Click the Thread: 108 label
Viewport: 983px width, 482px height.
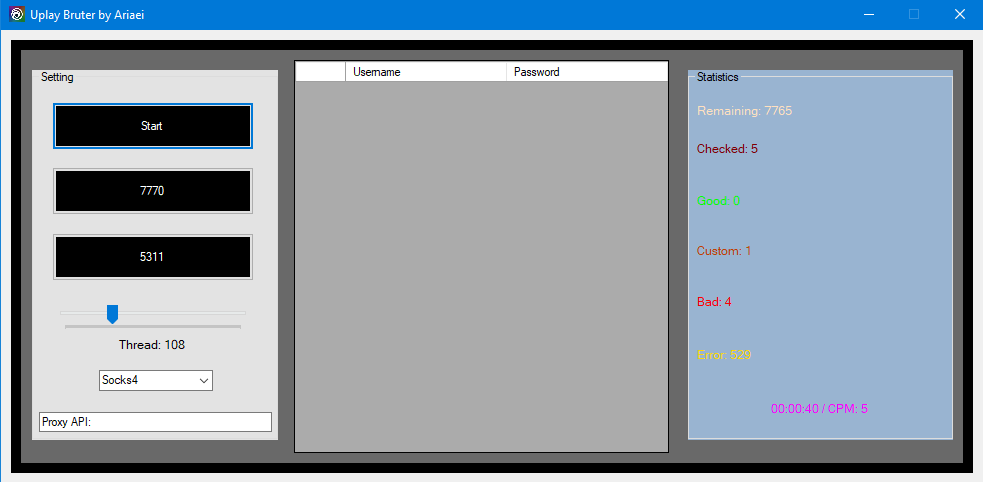click(152, 345)
